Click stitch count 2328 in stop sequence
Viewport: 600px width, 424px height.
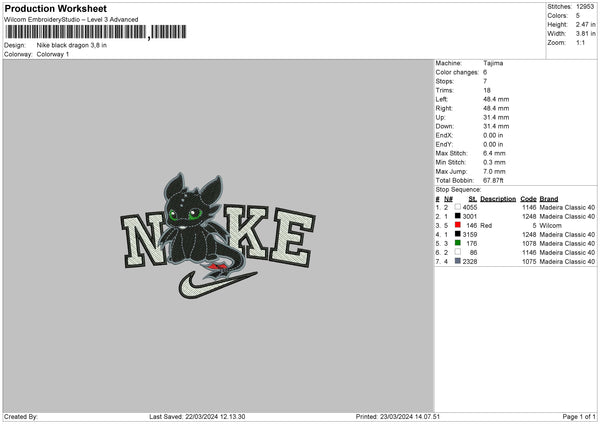[x=470, y=262]
